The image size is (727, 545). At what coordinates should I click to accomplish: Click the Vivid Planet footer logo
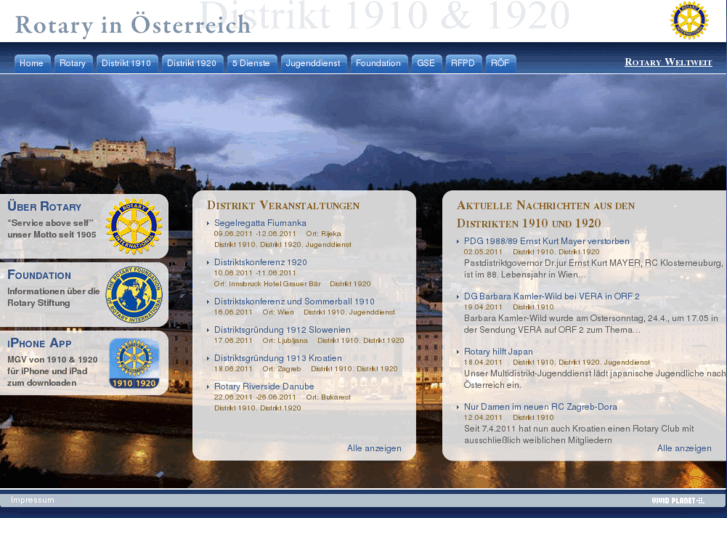(x=678, y=500)
